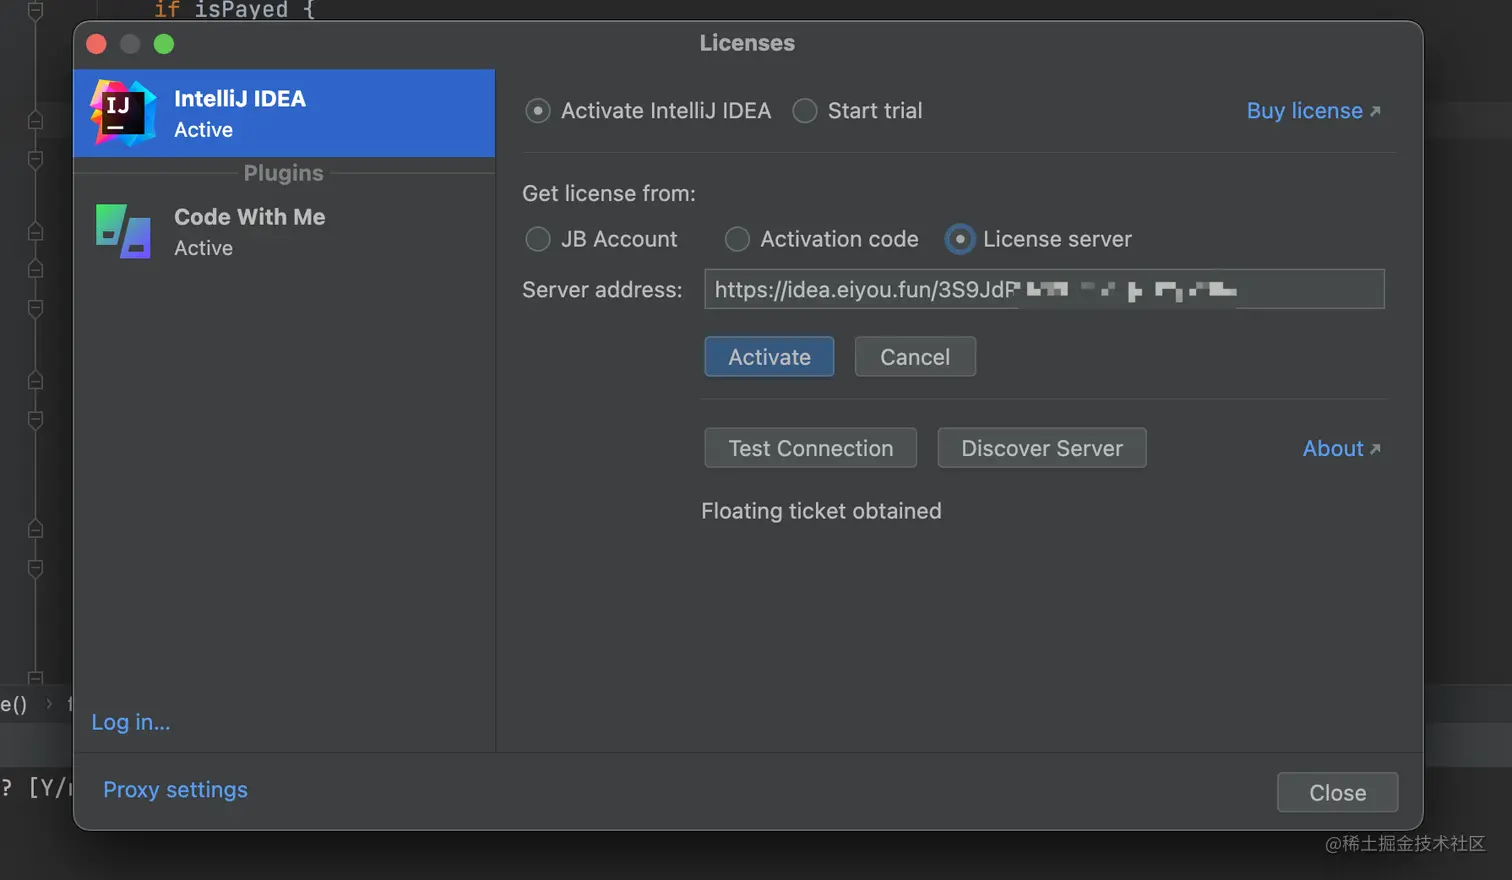Click the yellow minimize window dot
The image size is (1512, 880).
[130, 44]
